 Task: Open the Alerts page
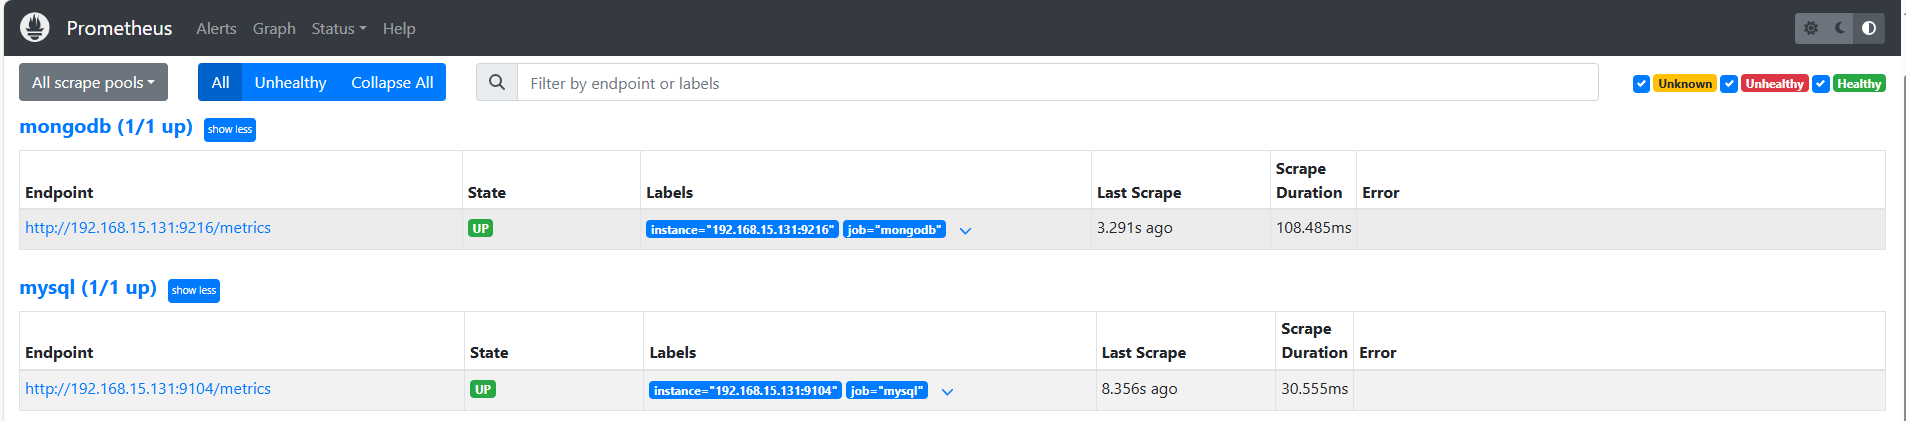(216, 28)
